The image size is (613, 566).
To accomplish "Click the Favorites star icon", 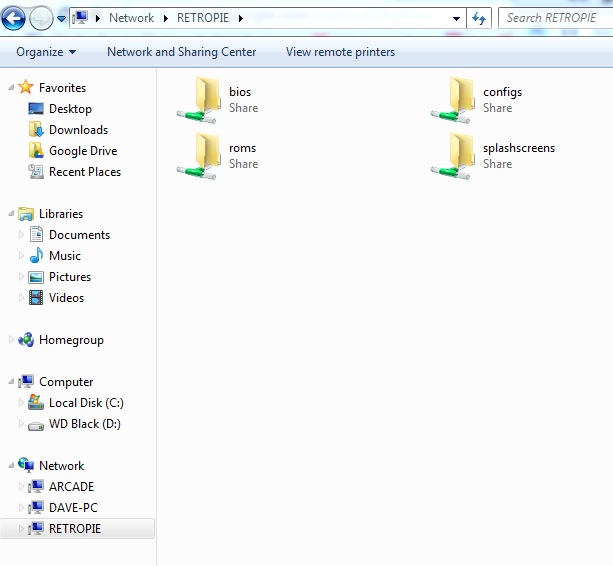I will pos(26,87).
